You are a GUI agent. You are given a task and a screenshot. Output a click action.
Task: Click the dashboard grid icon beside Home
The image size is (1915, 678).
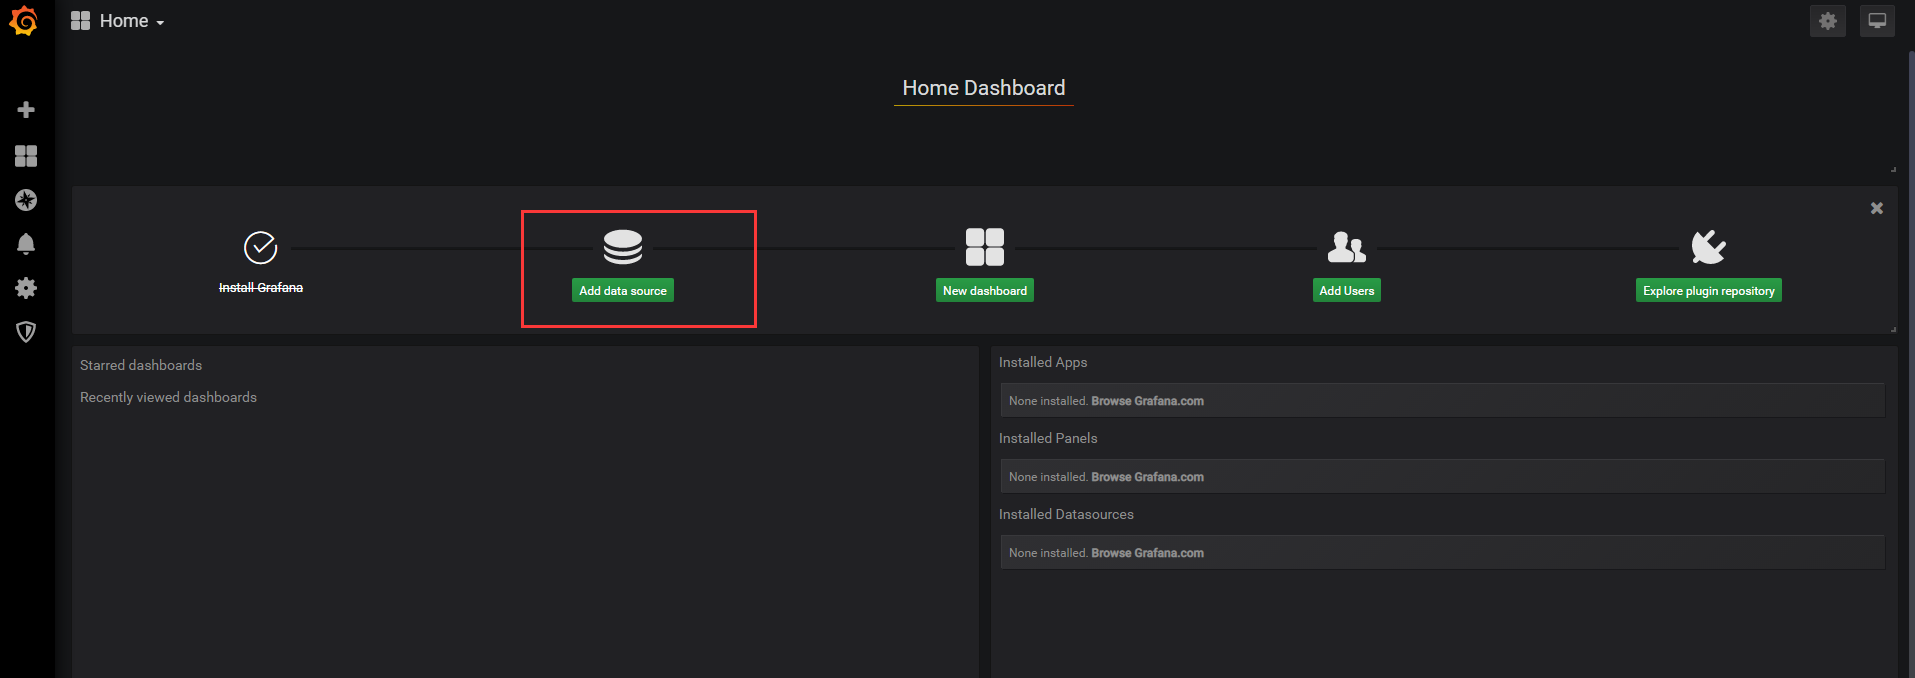(x=81, y=21)
